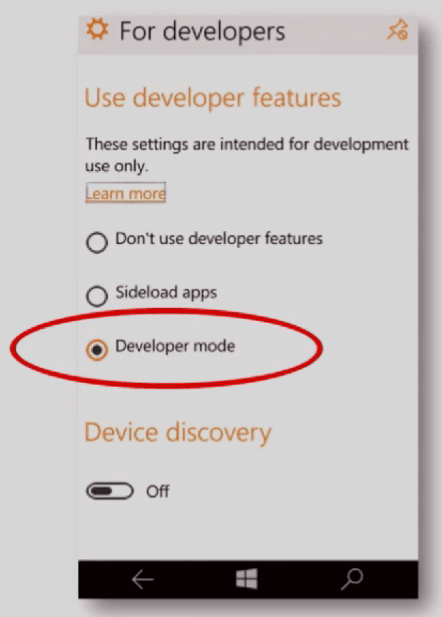Click the Use developer features heading
This screenshot has width=442, height=617.
(213, 98)
